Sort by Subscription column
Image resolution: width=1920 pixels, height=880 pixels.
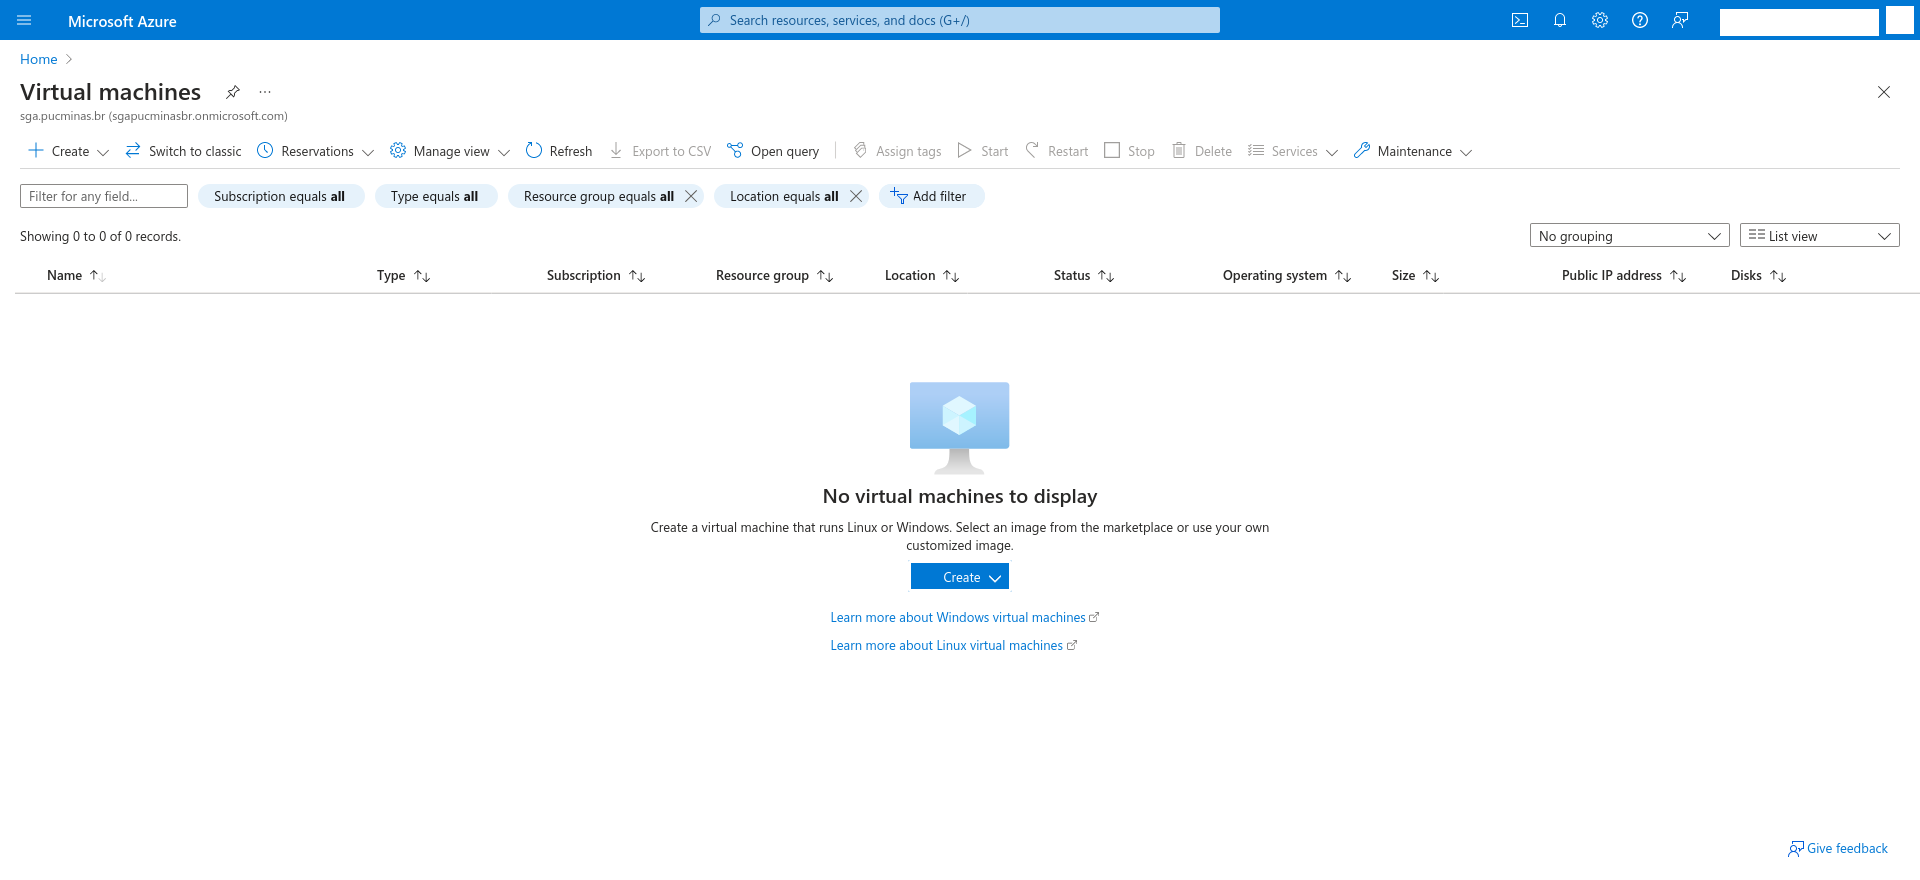point(596,275)
